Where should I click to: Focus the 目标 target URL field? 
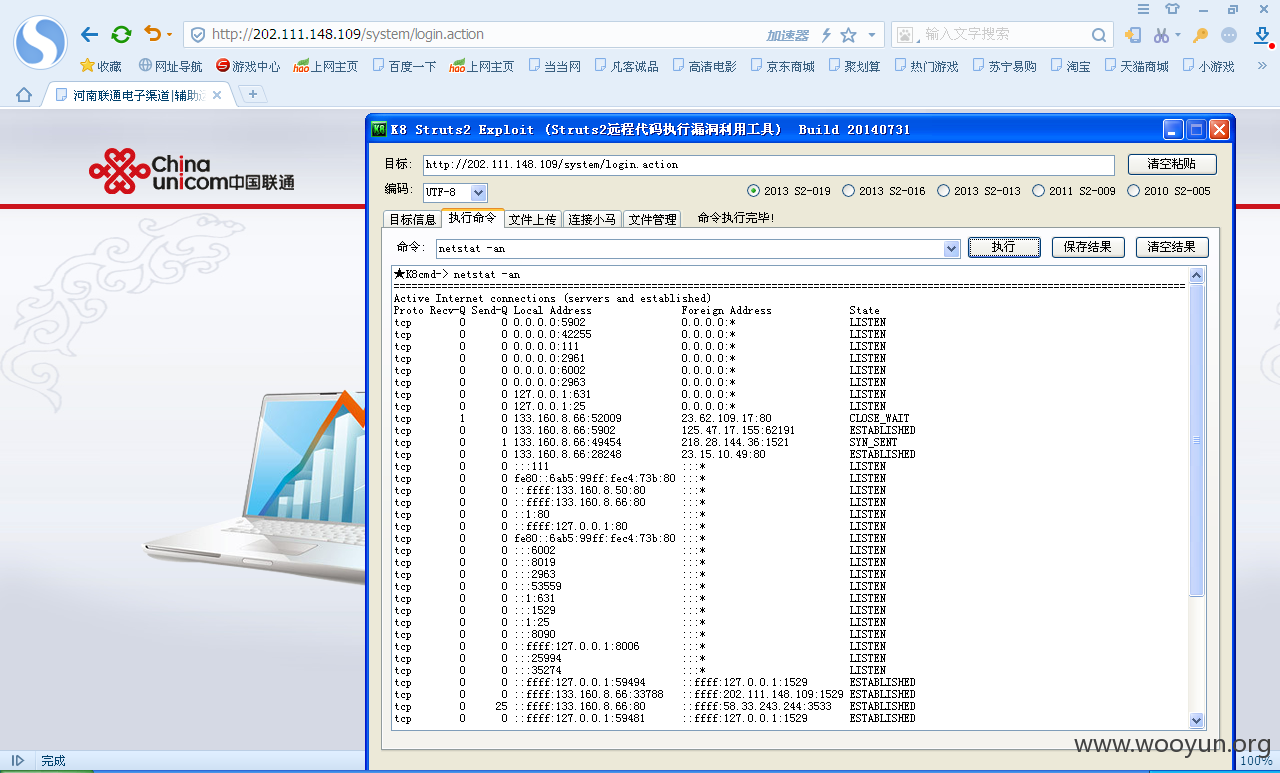(x=767, y=165)
